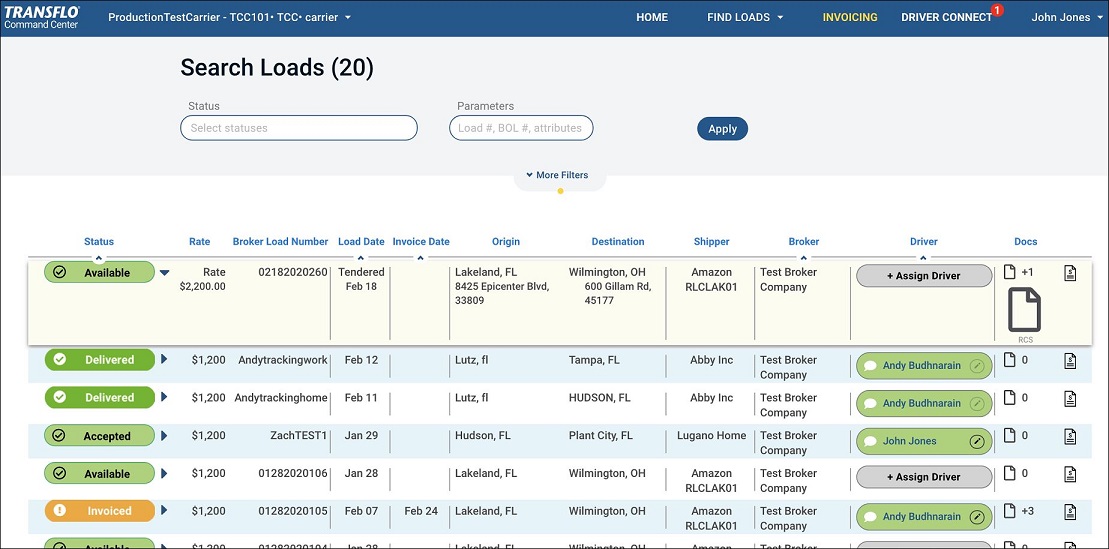Click the warning icon on Invoiced status

pos(59,511)
